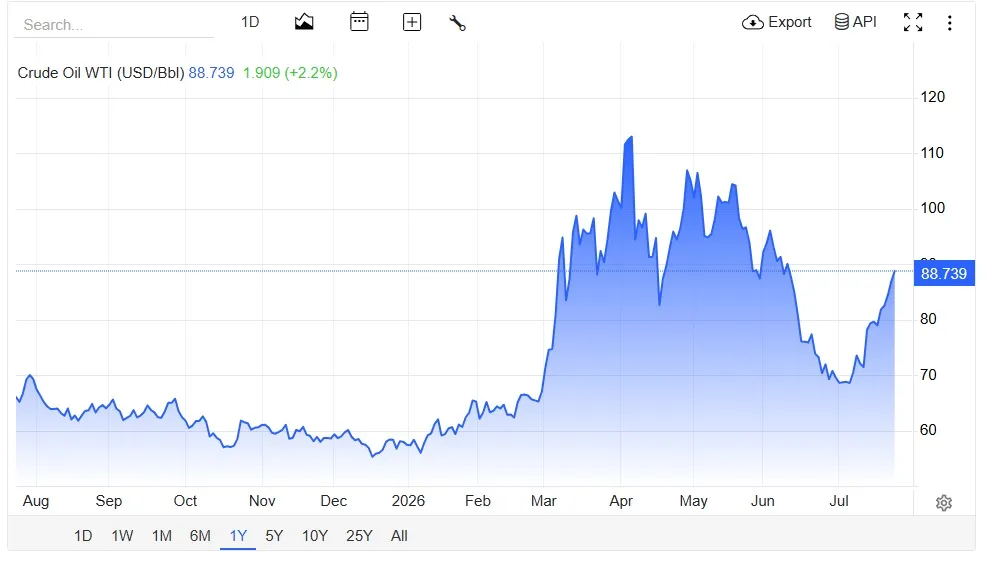Switch to the 6M range
This screenshot has width=987, height=563.
200,536
